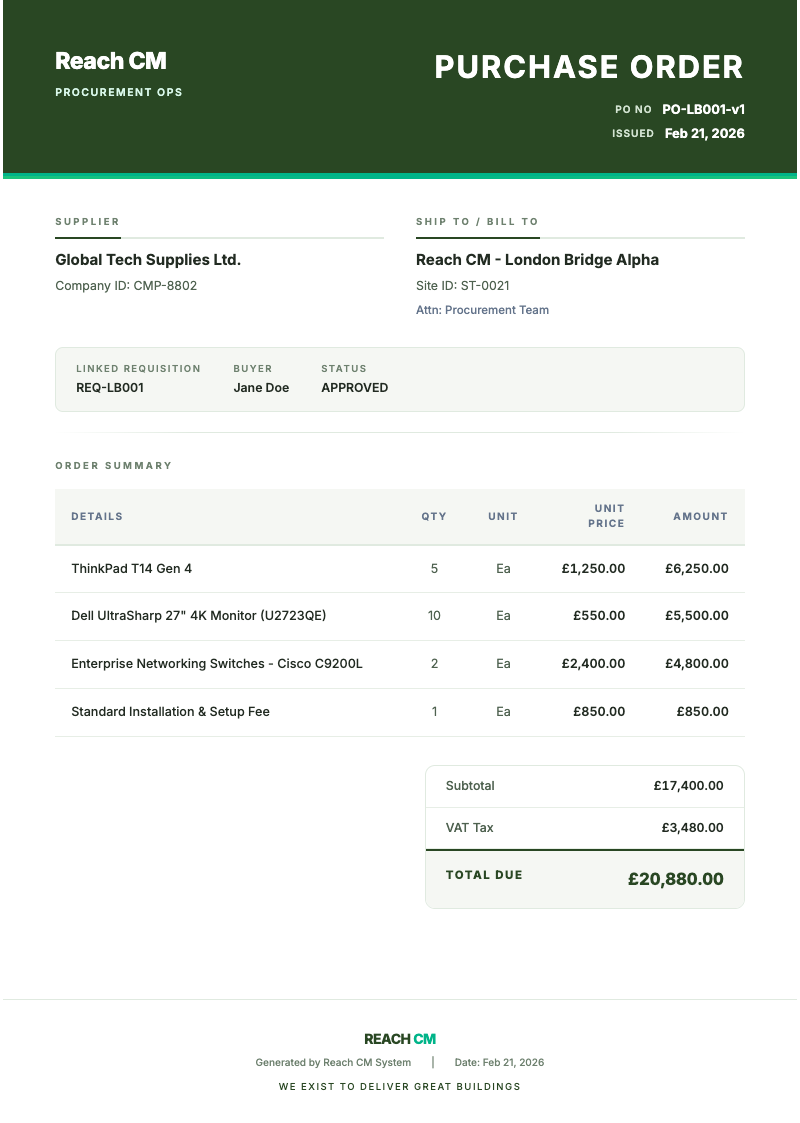Click the APPROVED status value

click(355, 387)
